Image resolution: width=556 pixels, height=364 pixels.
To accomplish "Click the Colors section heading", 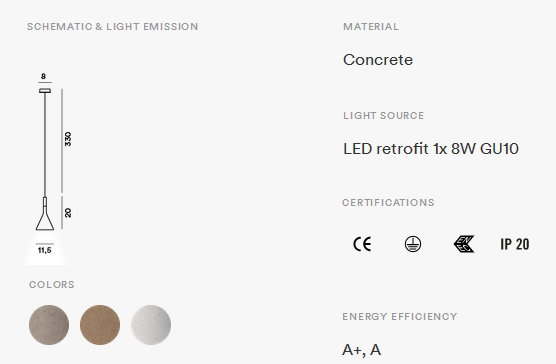I will coord(52,285).
